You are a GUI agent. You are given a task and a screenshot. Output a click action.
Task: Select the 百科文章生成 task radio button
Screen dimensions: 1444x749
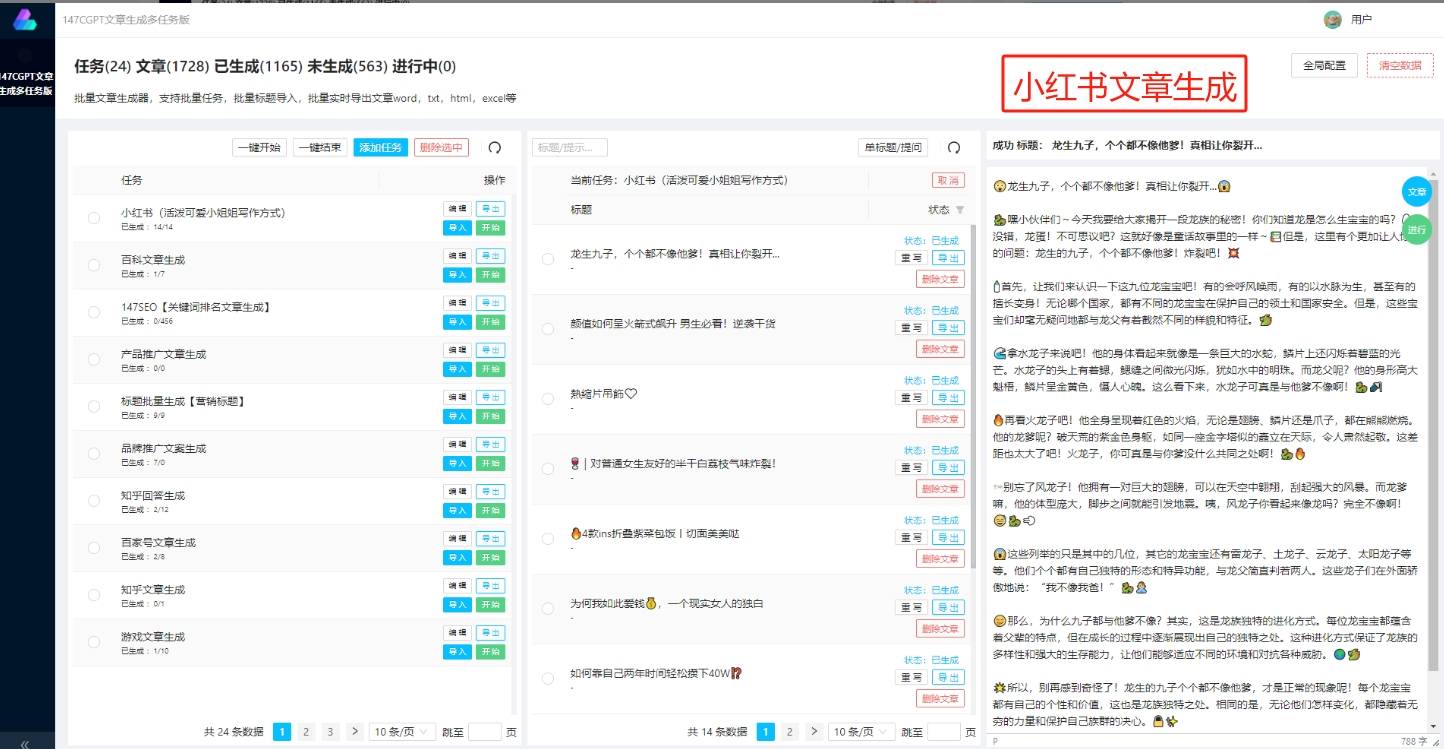[x=94, y=265]
